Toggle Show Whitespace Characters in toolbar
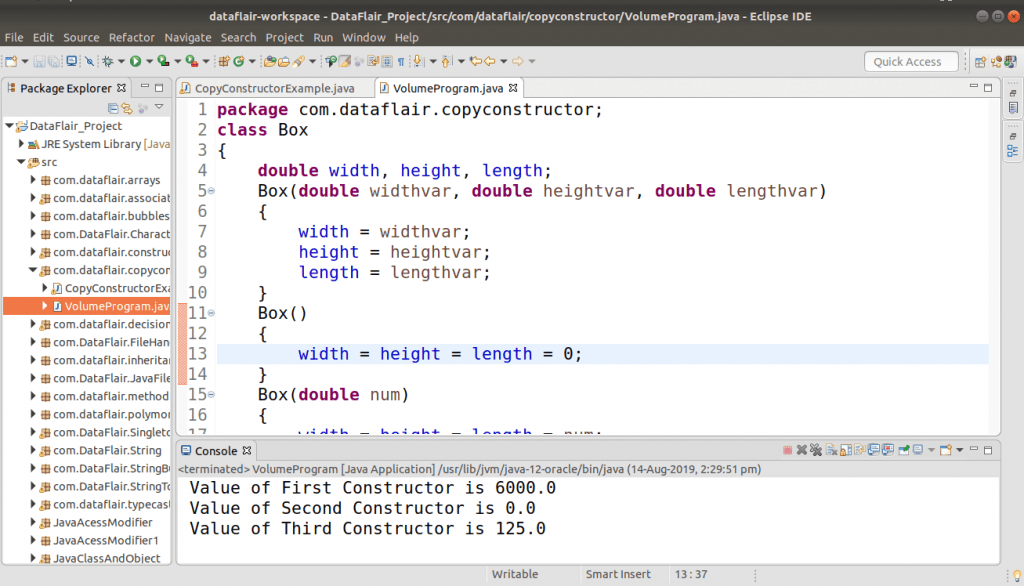This screenshot has height=586, width=1024. tap(401, 61)
